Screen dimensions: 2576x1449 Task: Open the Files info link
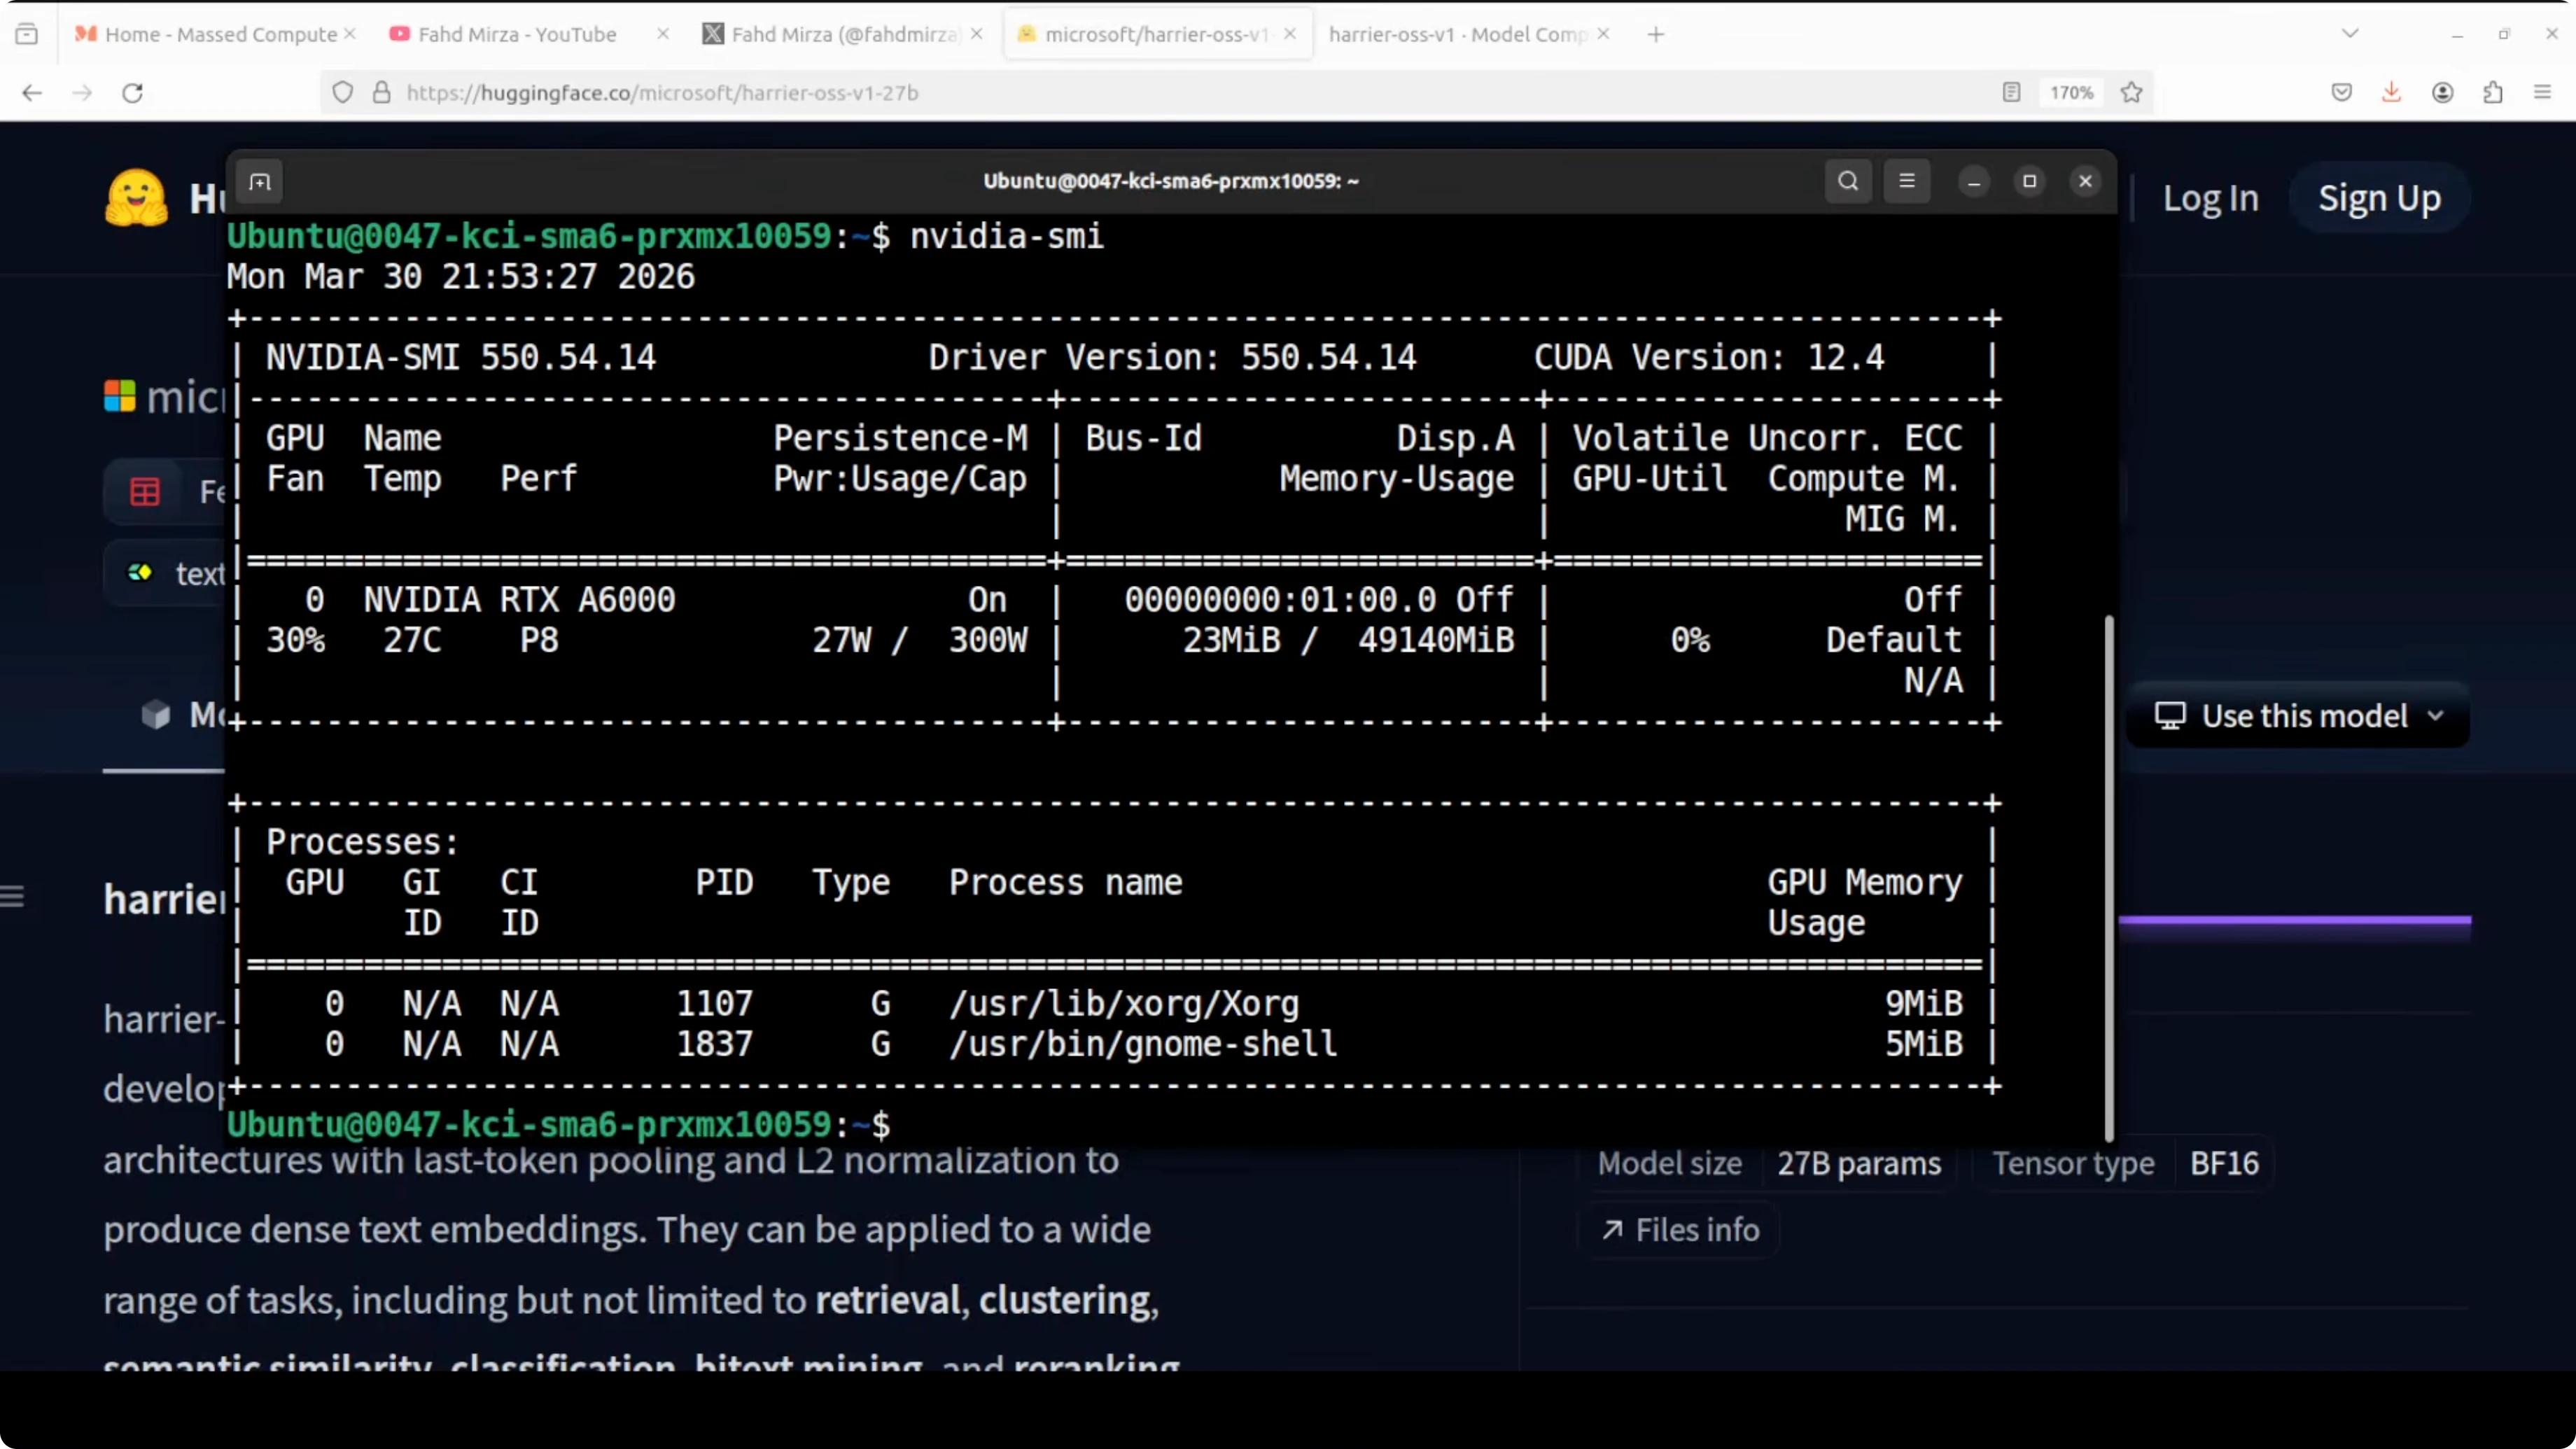click(1681, 1230)
